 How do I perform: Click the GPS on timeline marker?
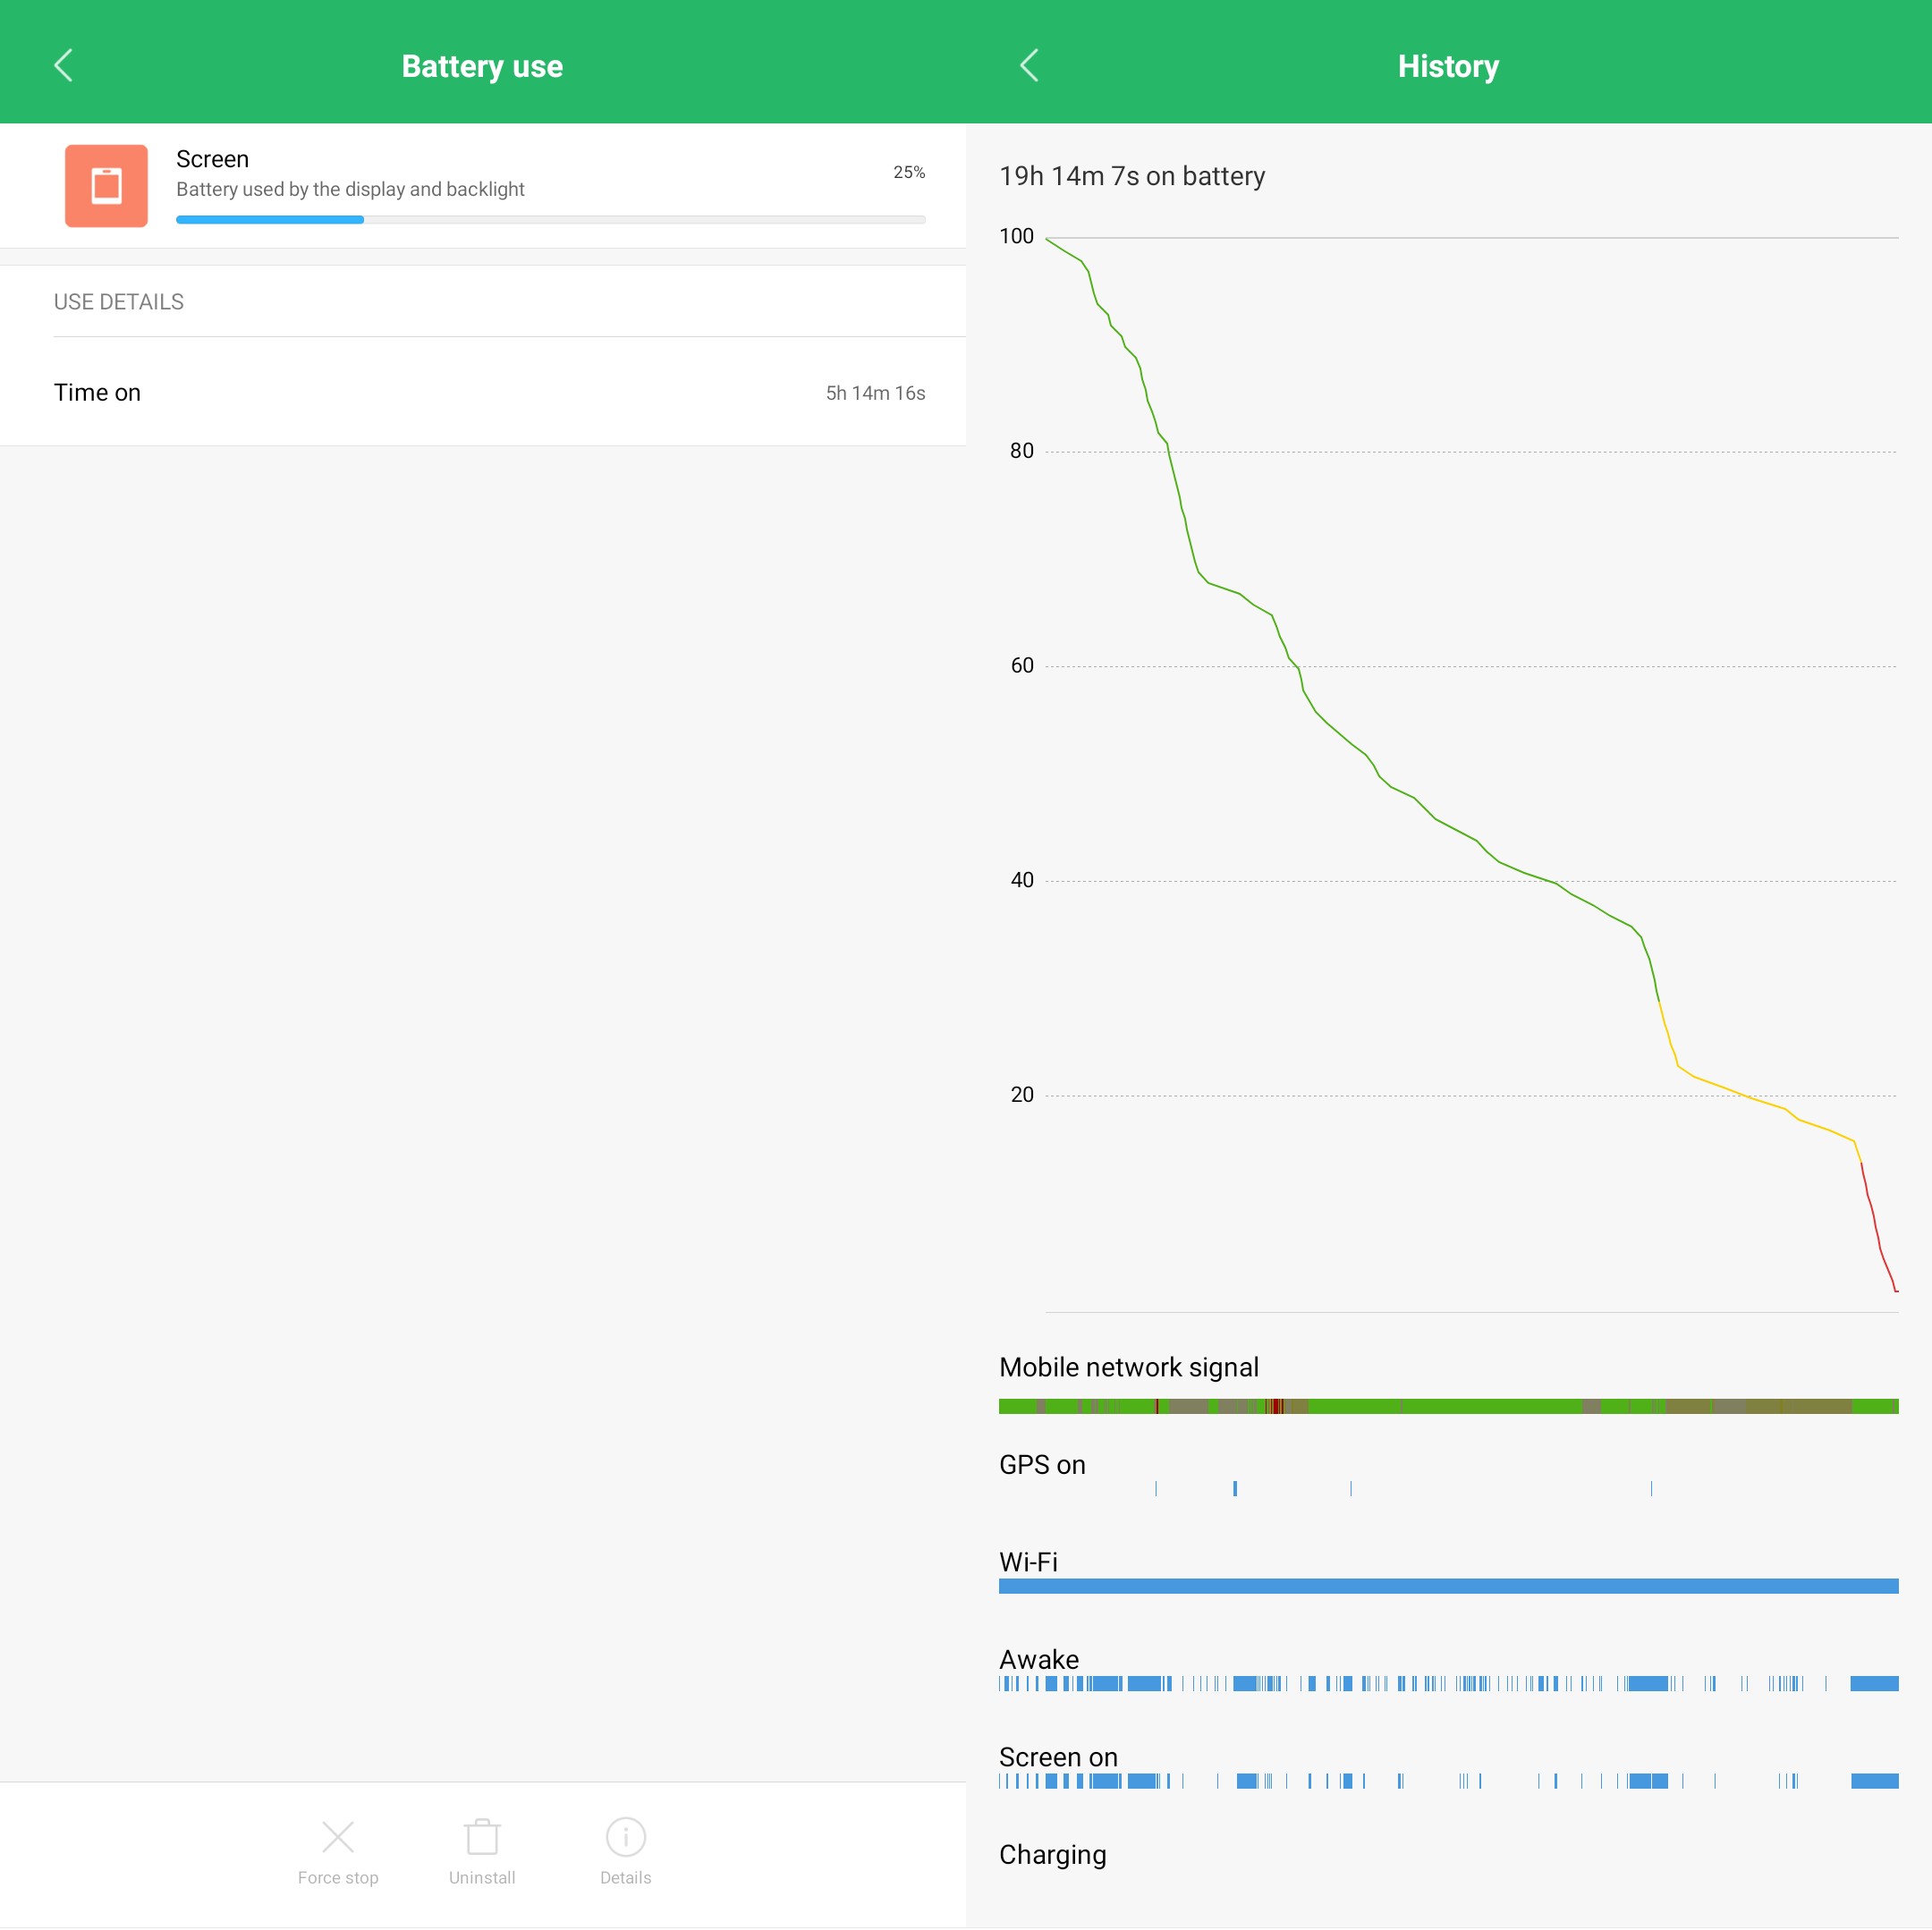[x=1235, y=1488]
